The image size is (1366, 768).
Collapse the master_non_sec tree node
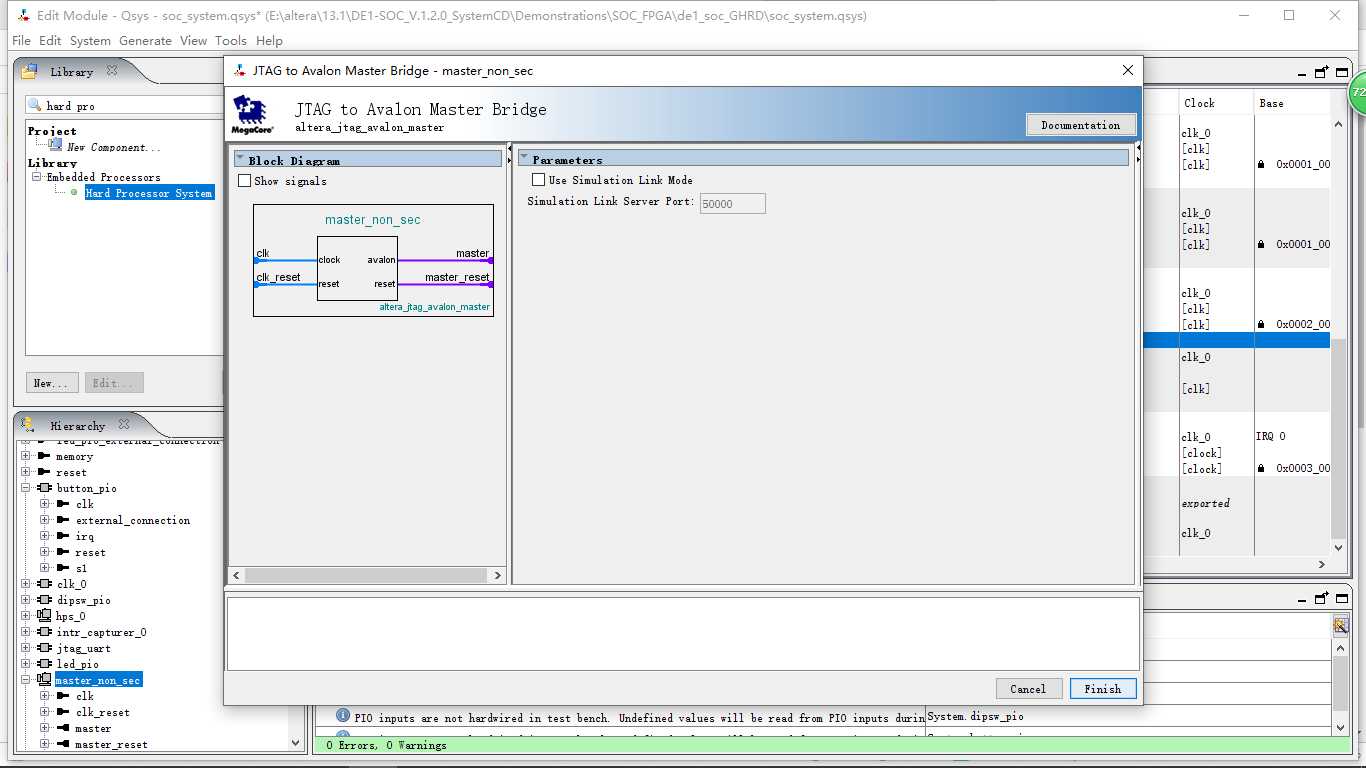click(x=26, y=680)
